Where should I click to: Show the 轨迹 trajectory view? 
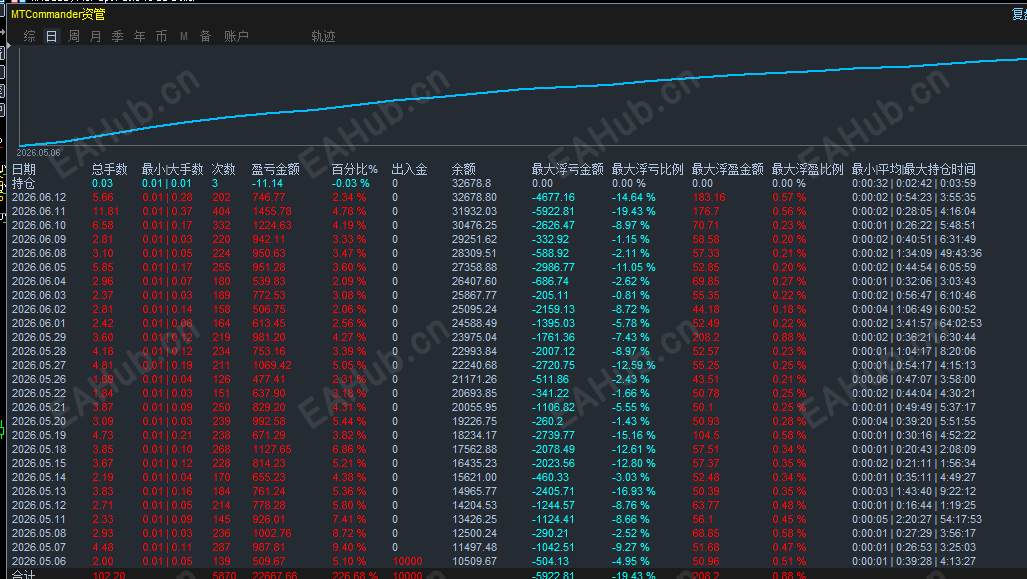(324, 37)
